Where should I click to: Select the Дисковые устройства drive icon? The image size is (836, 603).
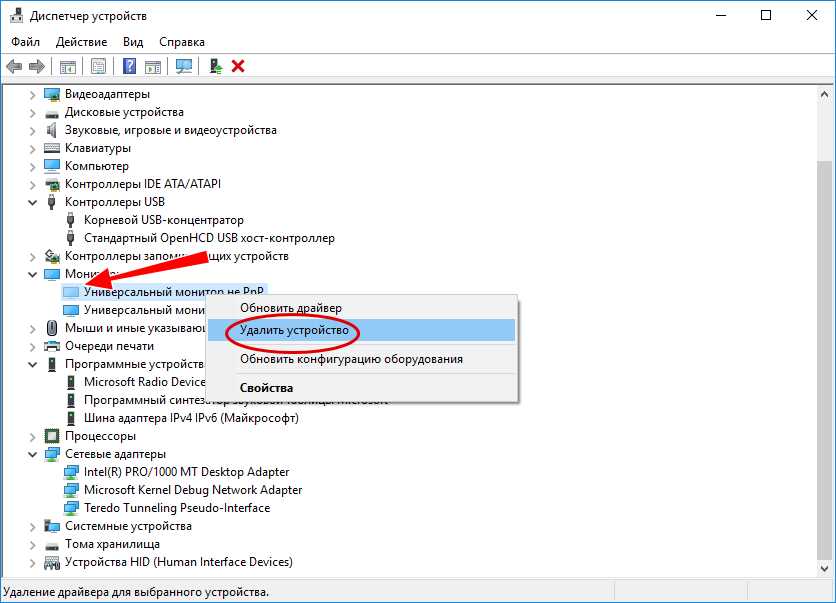[52, 113]
